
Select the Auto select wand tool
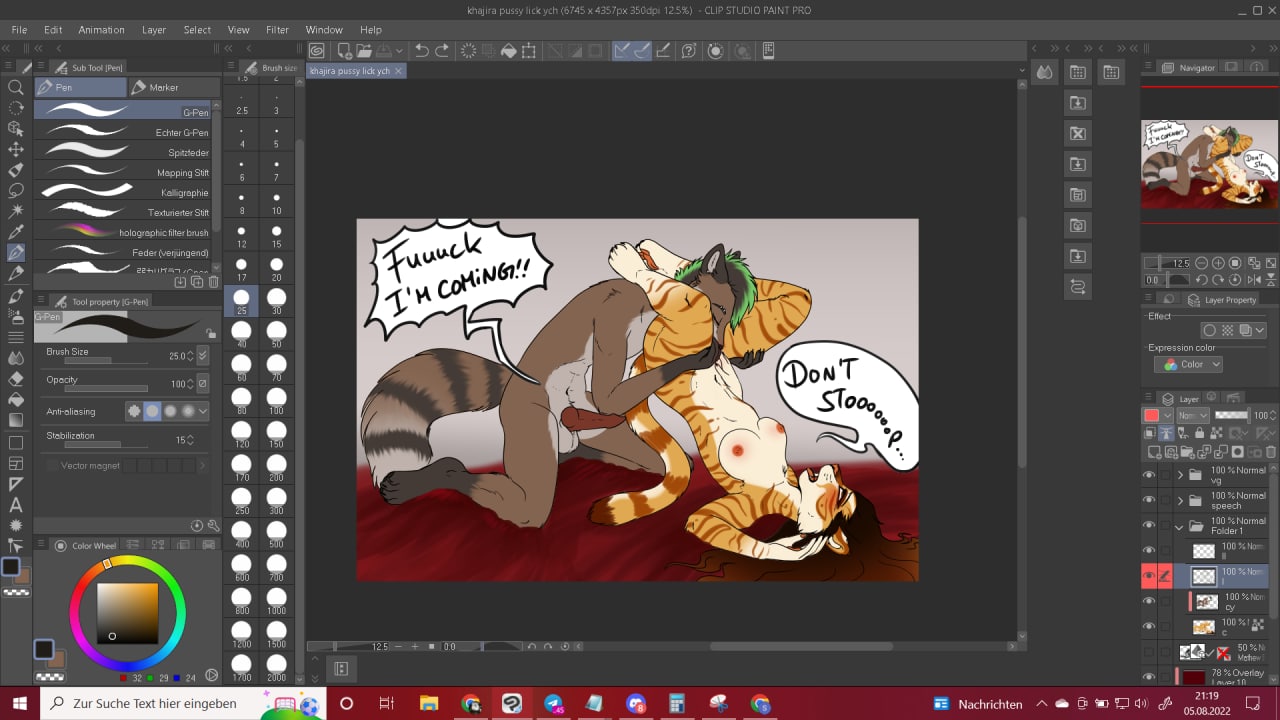(x=16, y=211)
